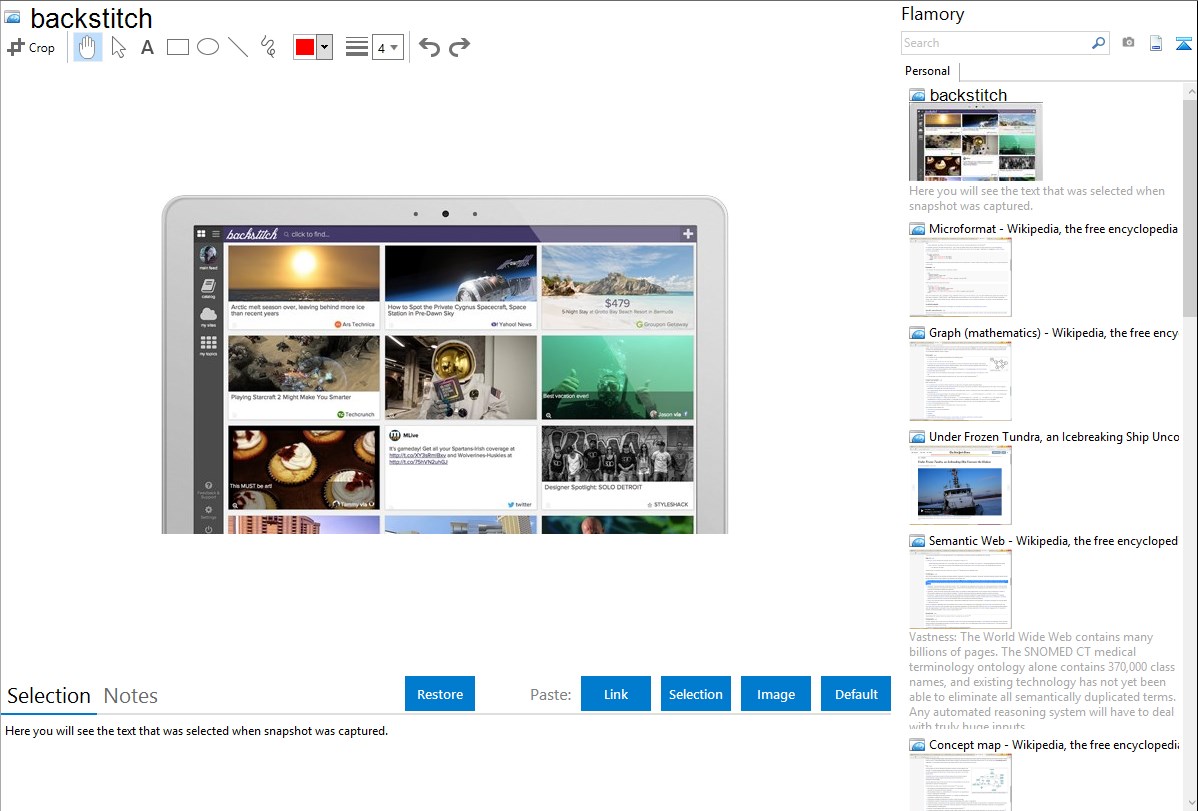Open the Personal tab in Flamory

tap(927, 71)
